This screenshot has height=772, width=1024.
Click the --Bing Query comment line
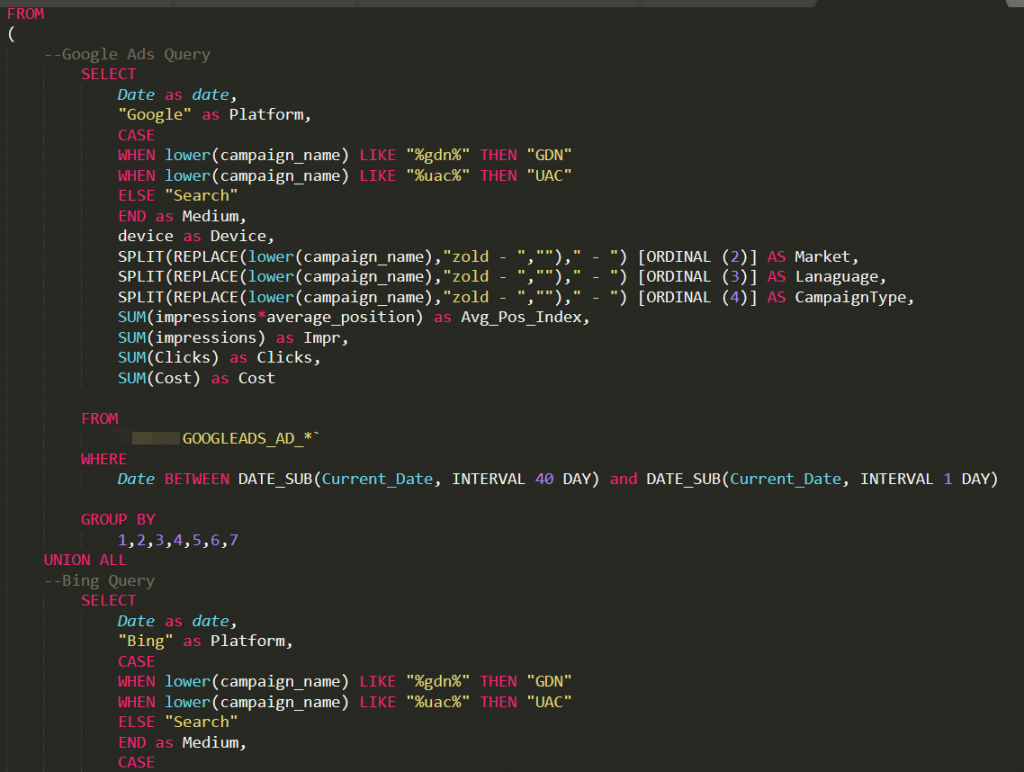[x=99, y=580]
